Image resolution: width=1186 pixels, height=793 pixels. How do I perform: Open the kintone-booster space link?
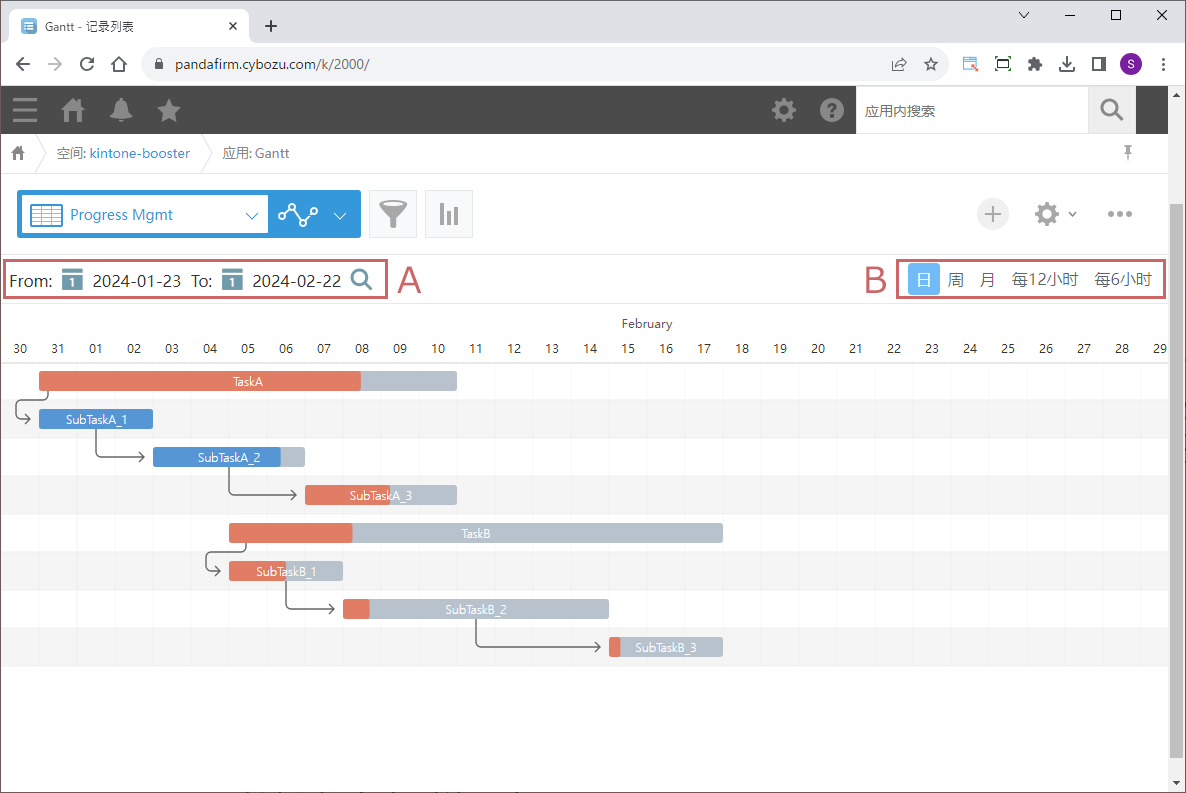click(x=139, y=153)
